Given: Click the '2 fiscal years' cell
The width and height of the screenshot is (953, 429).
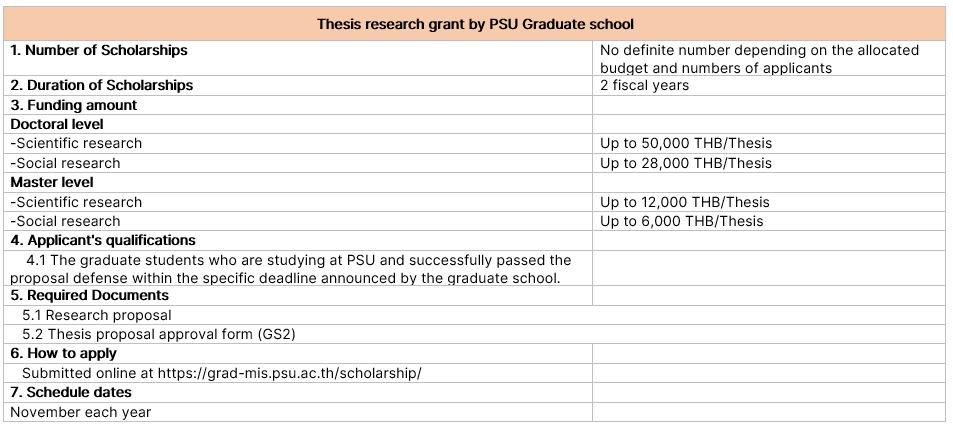Looking at the screenshot, I should (644, 85).
